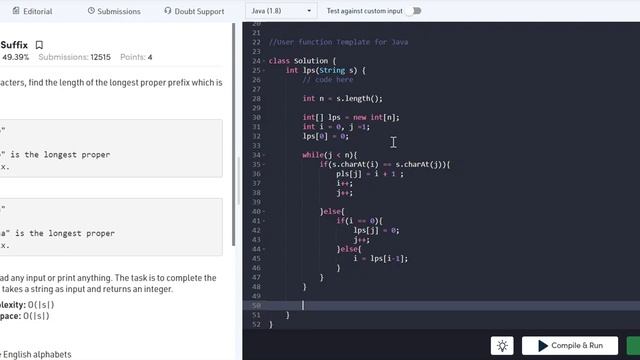This screenshot has height=360, width=640.
Task: Collapse the if block fold at line 35
Action: point(264,165)
